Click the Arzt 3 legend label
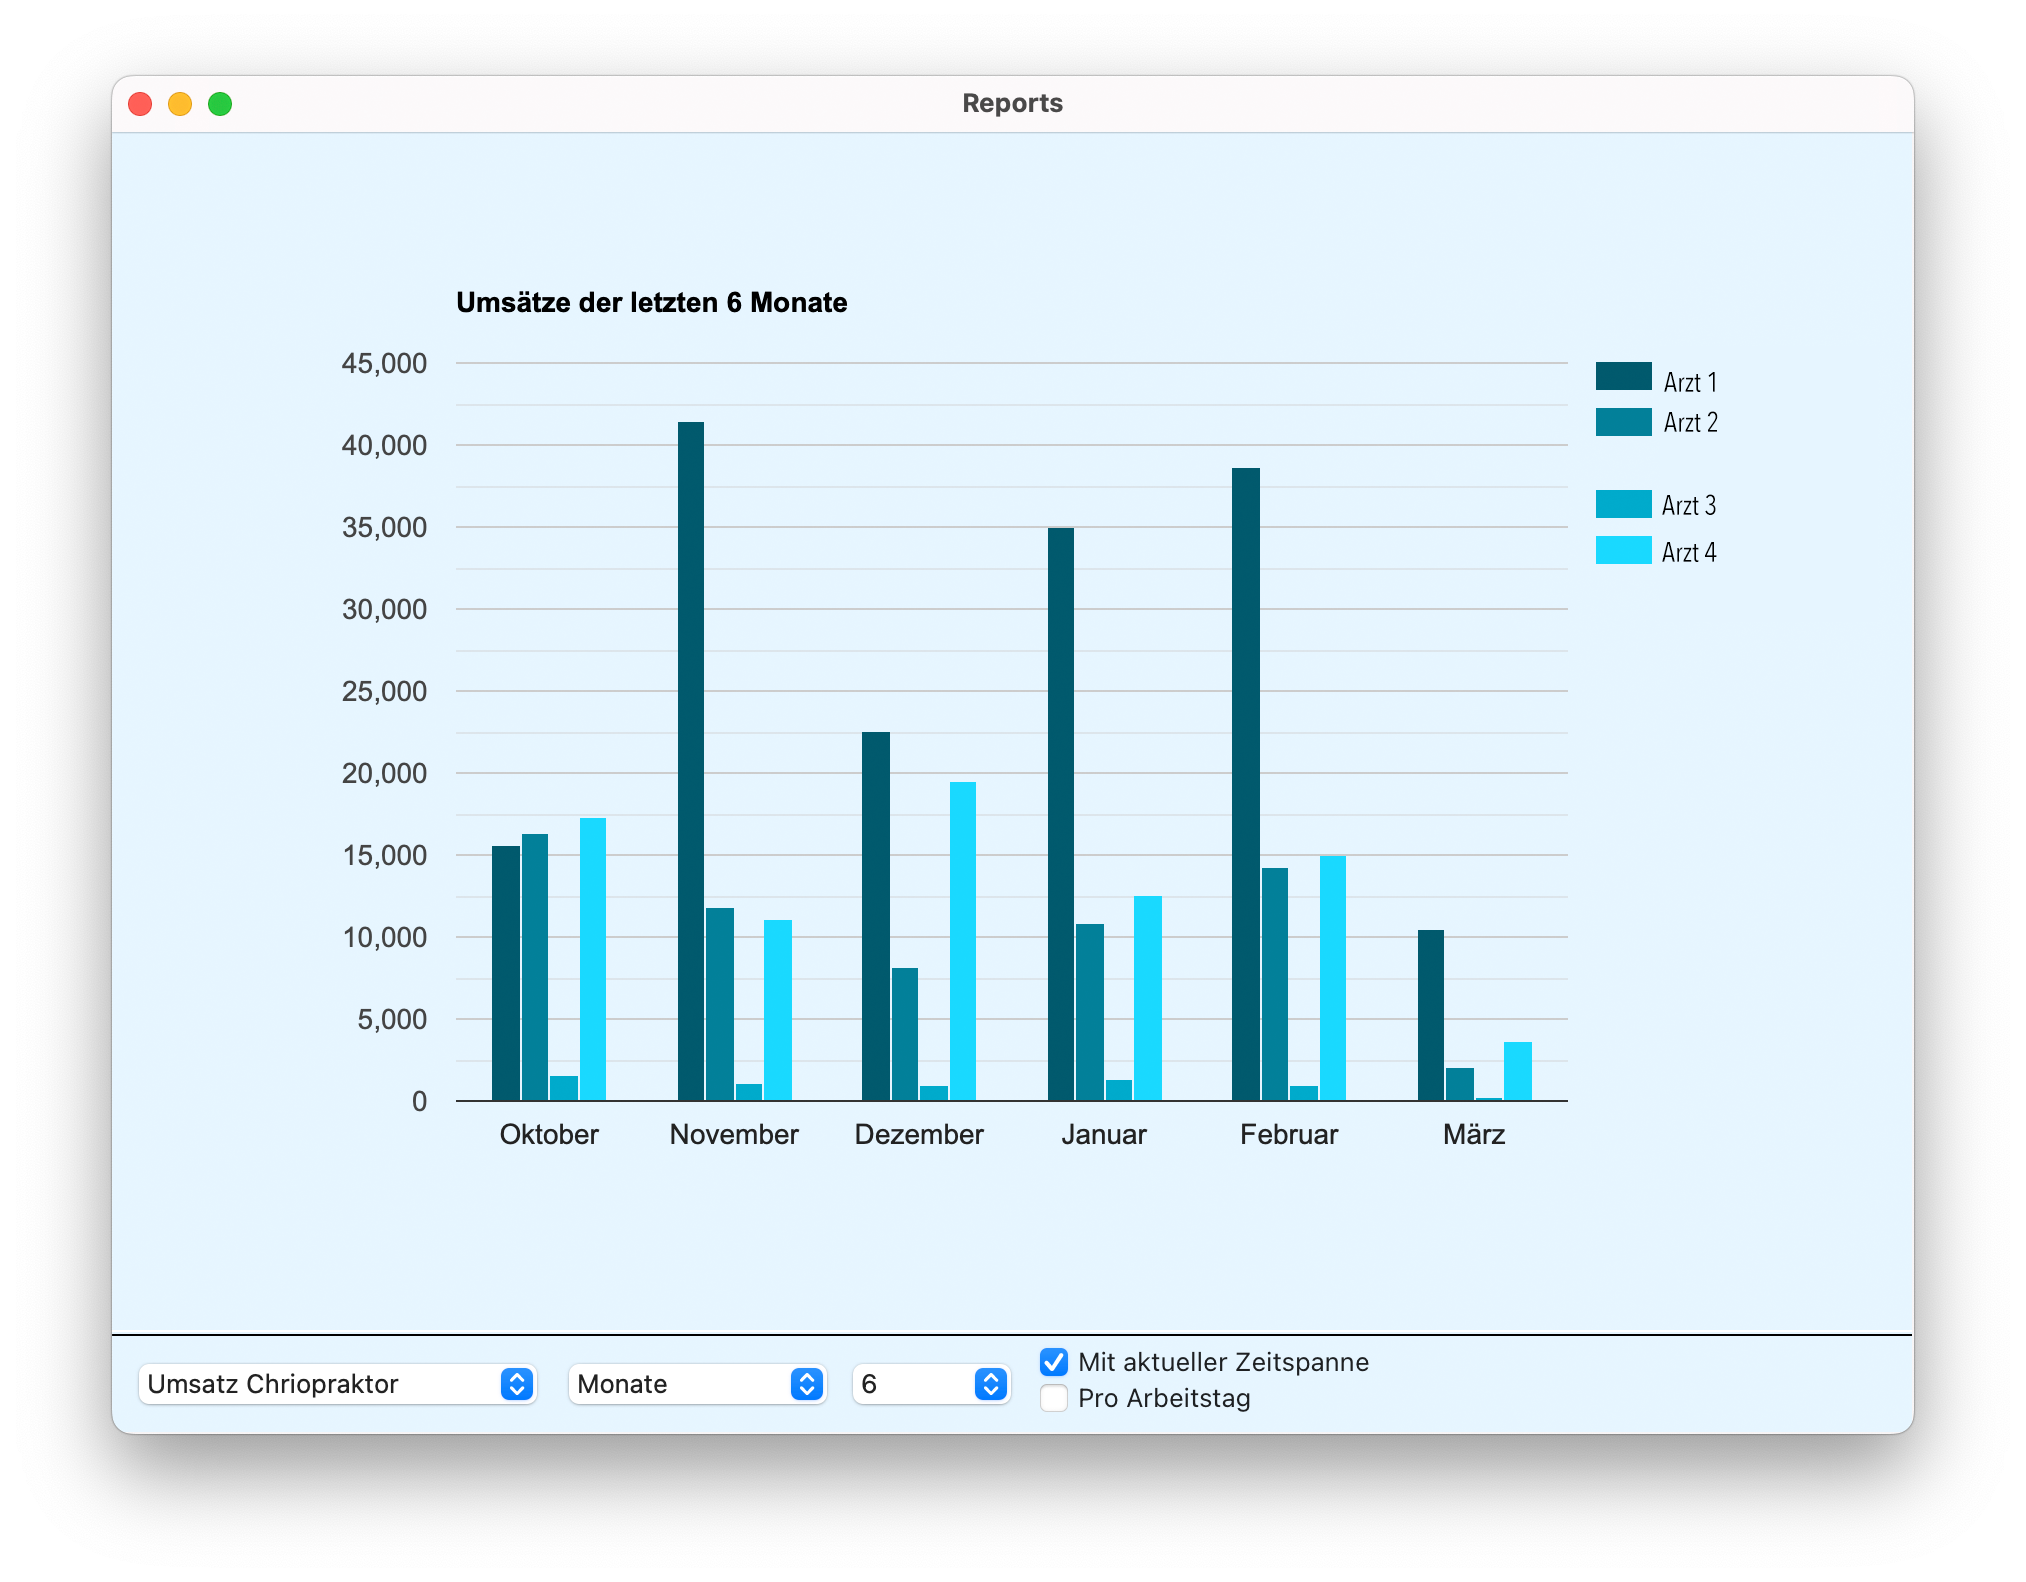The height and width of the screenshot is (1582, 2026). click(x=1688, y=506)
